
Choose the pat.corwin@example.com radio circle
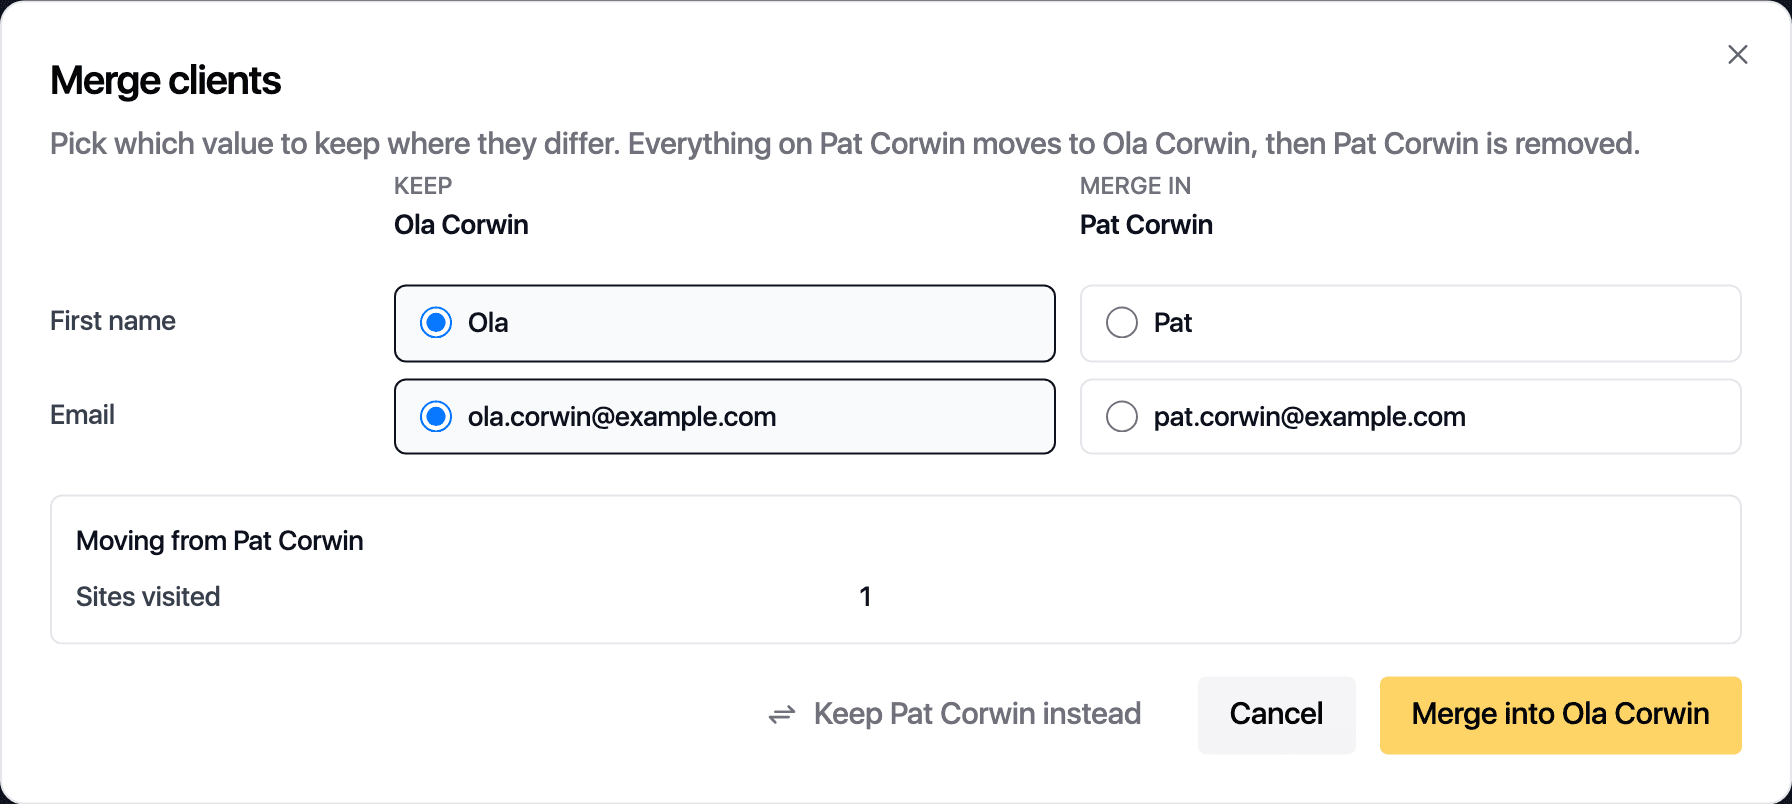tap(1122, 417)
